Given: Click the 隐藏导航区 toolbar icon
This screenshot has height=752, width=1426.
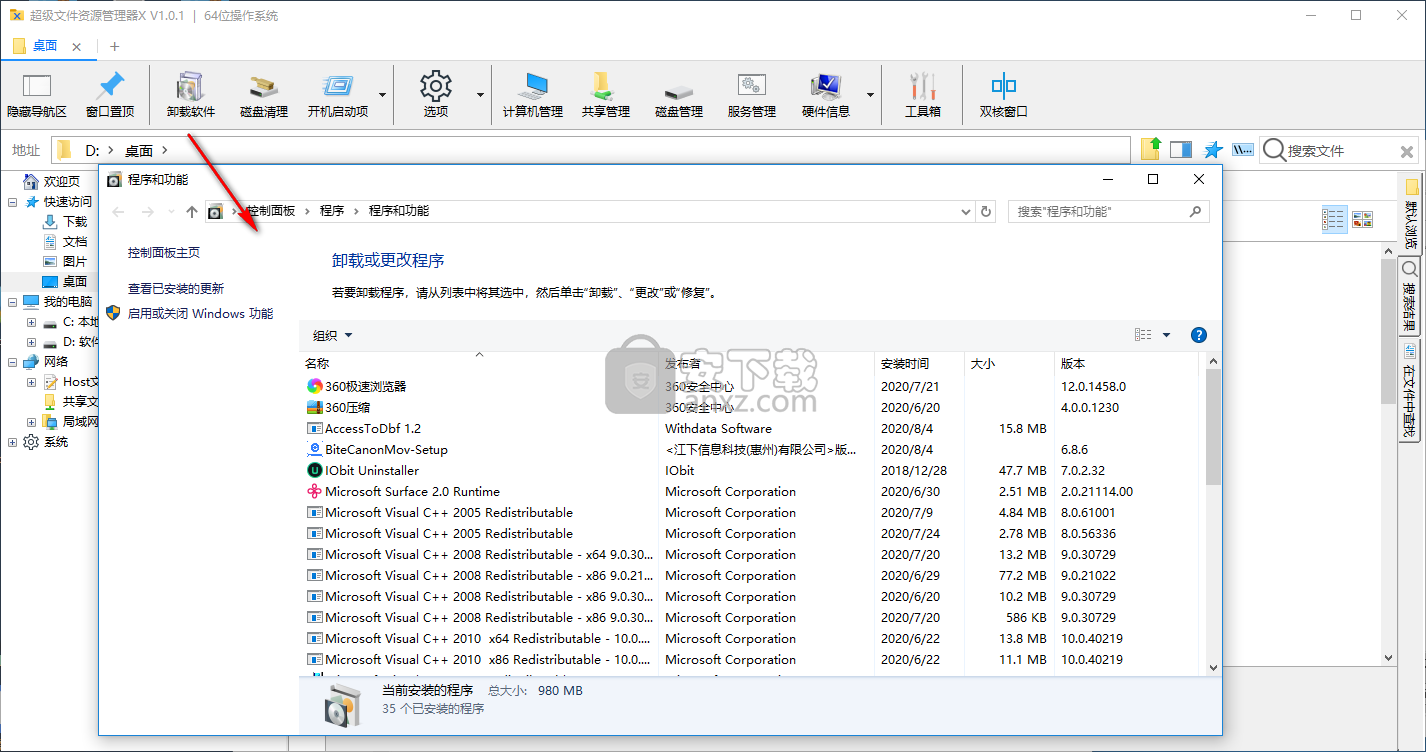Looking at the screenshot, I should pyautogui.click(x=37, y=96).
